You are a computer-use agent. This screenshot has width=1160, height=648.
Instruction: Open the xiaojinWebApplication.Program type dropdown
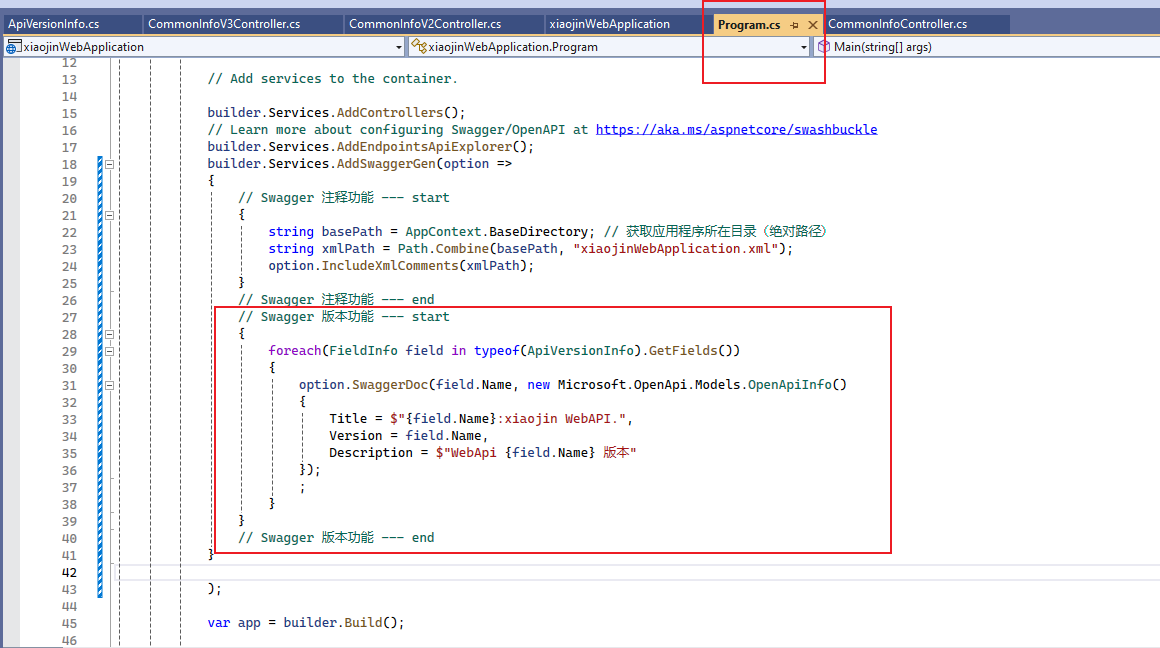805,46
